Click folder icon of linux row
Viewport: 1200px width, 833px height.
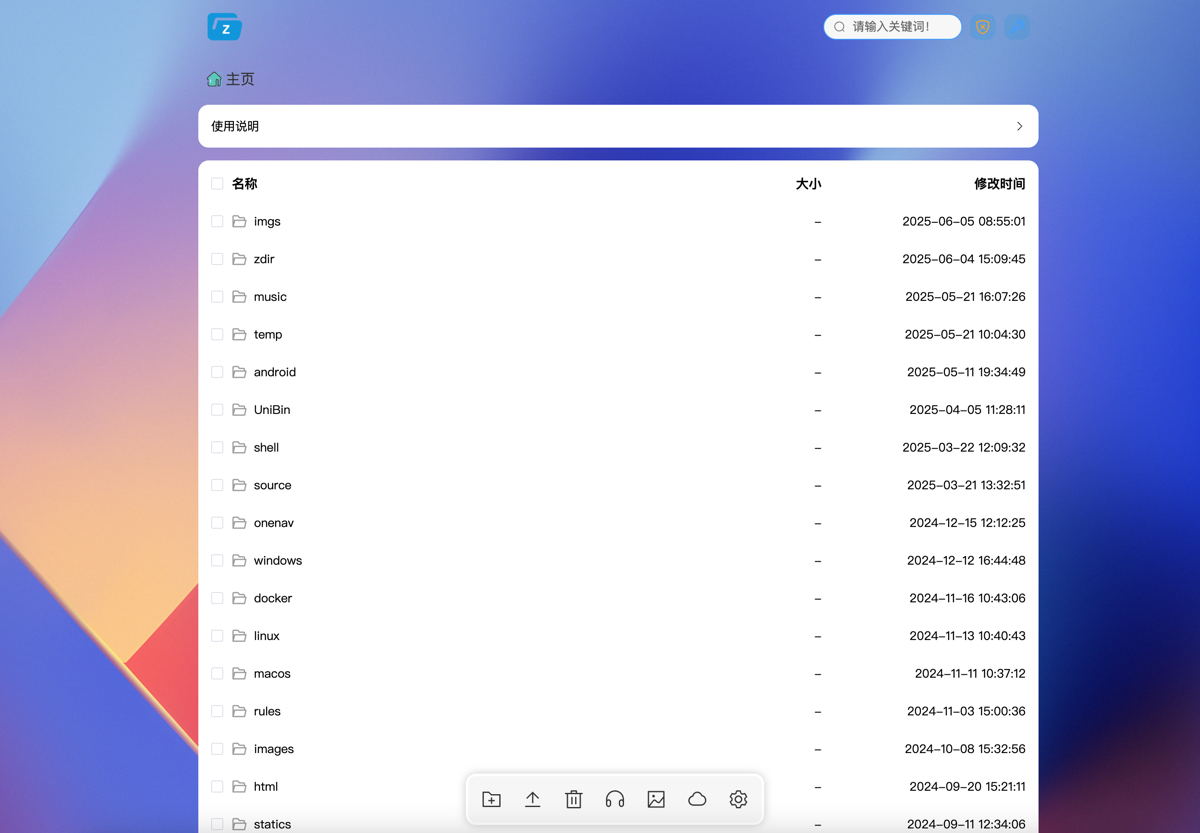click(239, 636)
